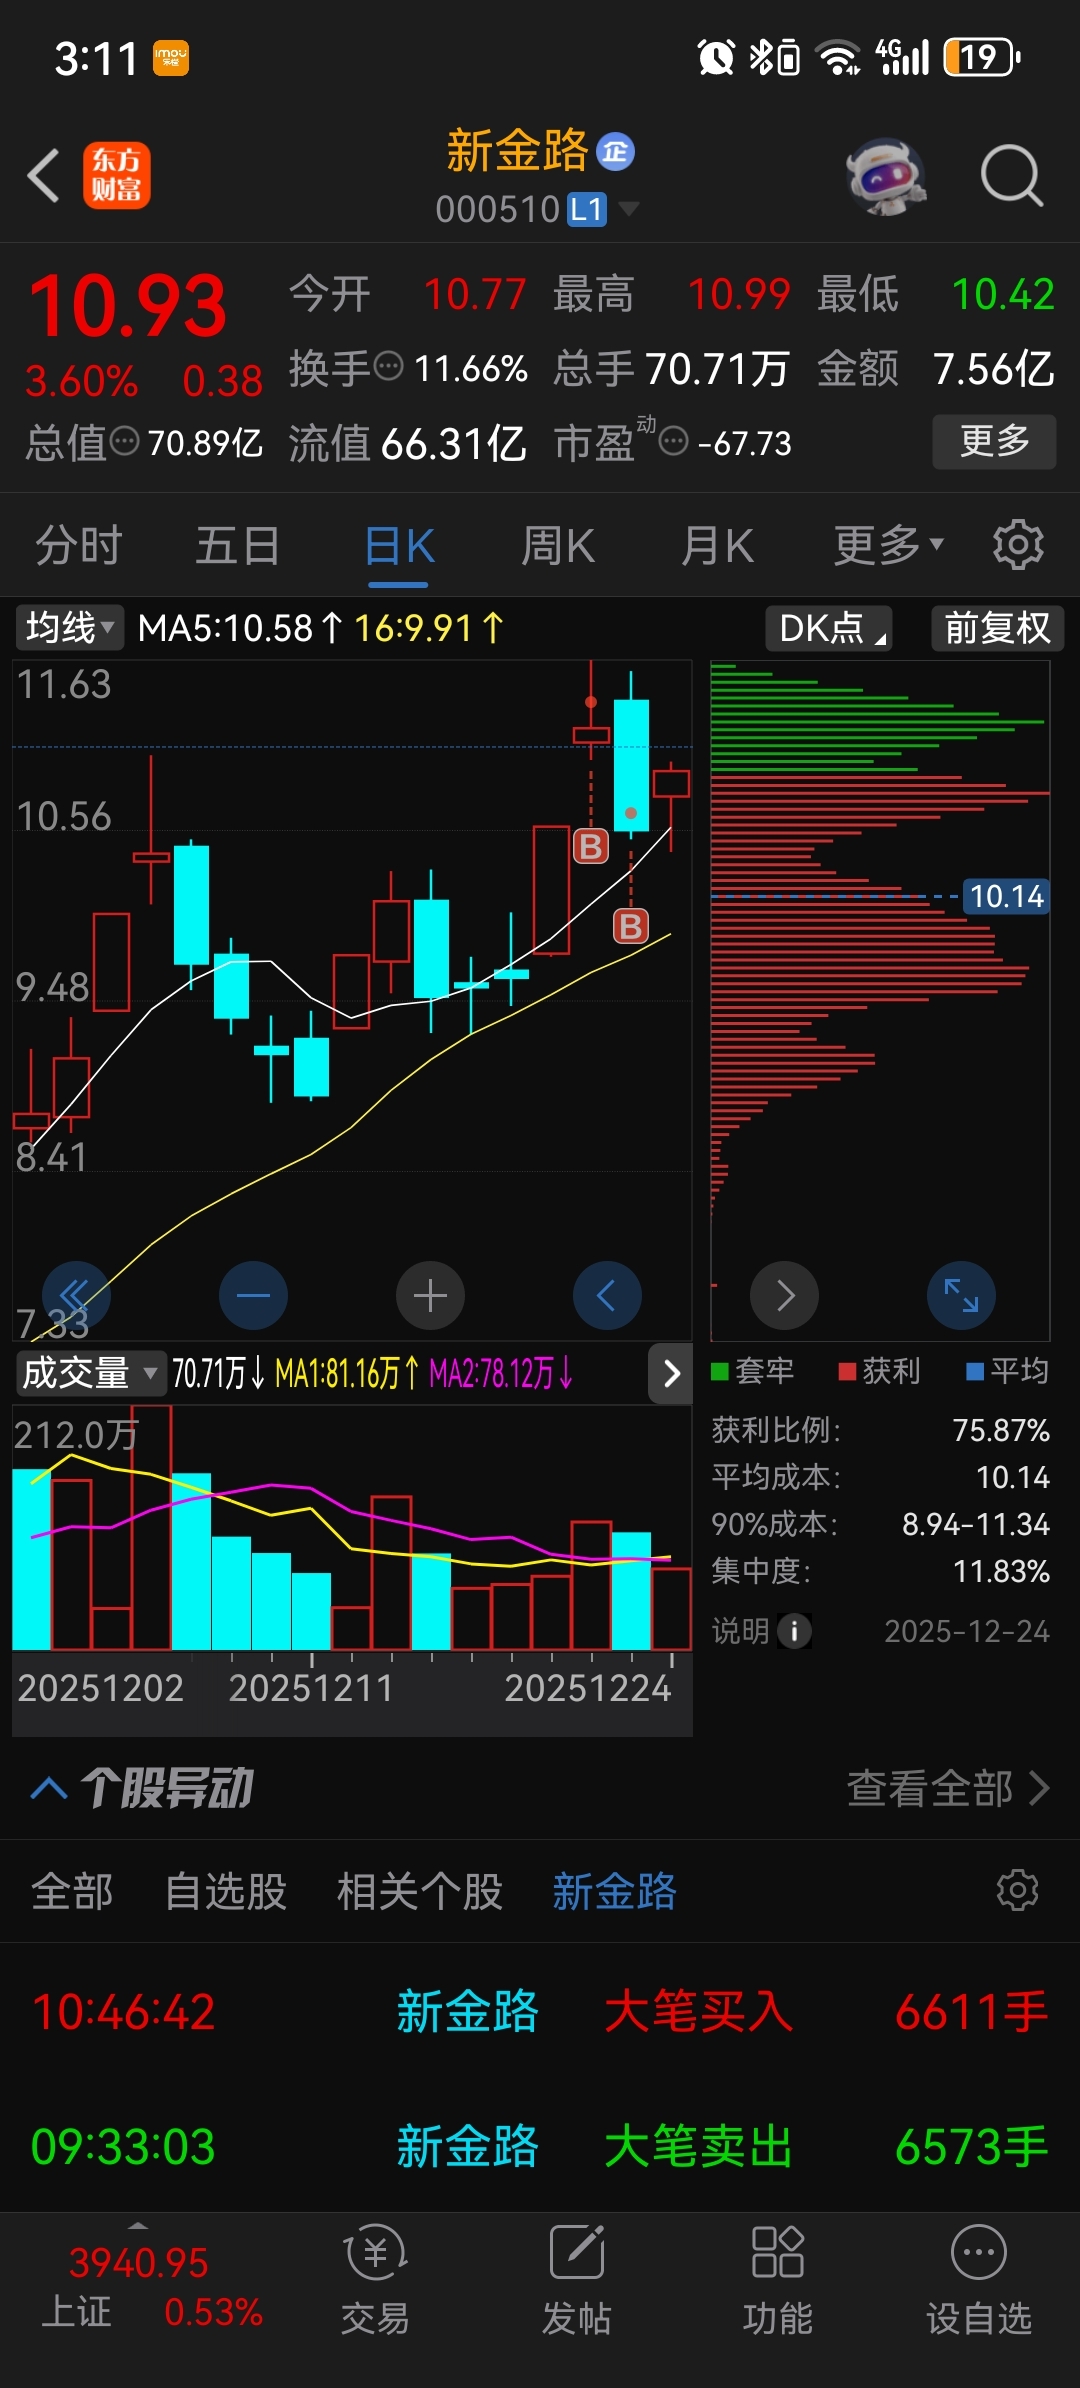Image resolution: width=1080 pixels, height=2388 pixels.
Task: Tap the 20251211 date label
Action: click(x=311, y=1688)
